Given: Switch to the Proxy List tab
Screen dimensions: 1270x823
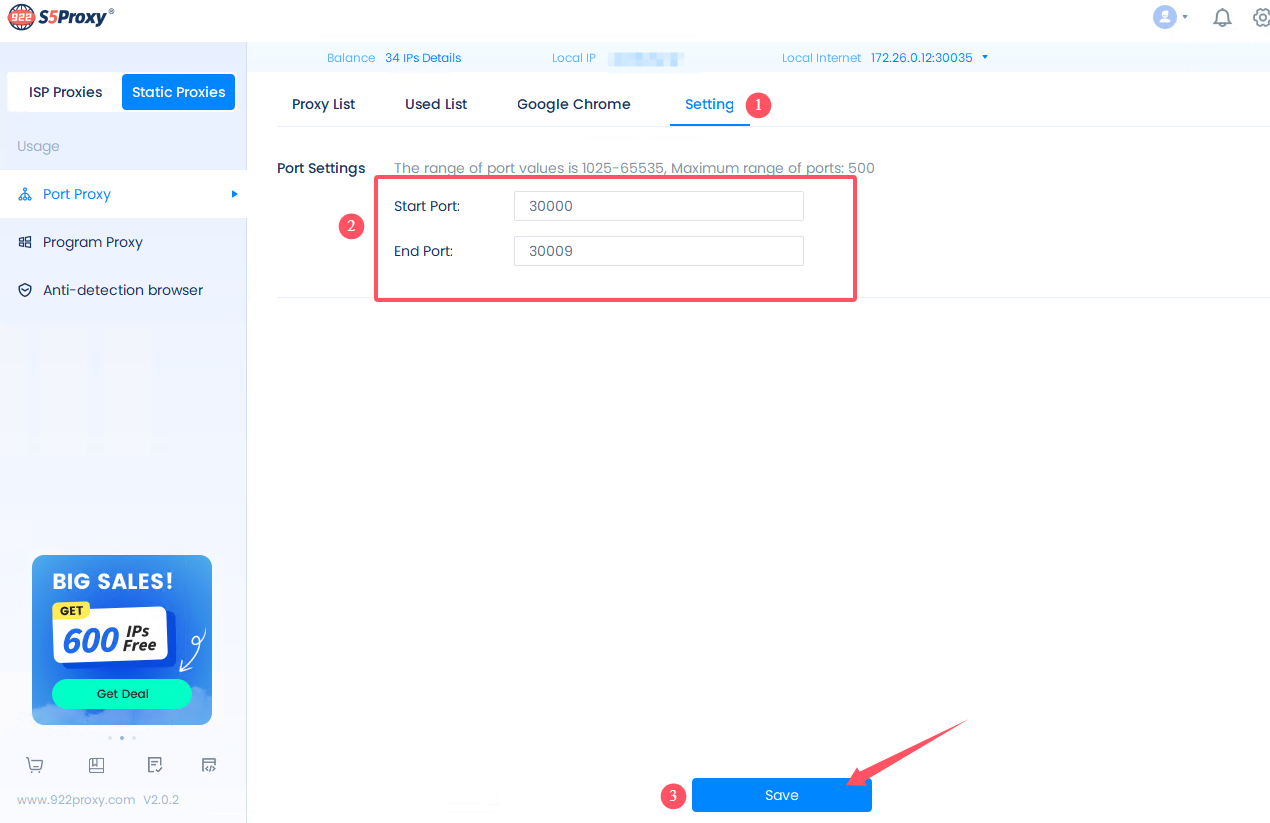Looking at the screenshot, I should tap(323, 104).
